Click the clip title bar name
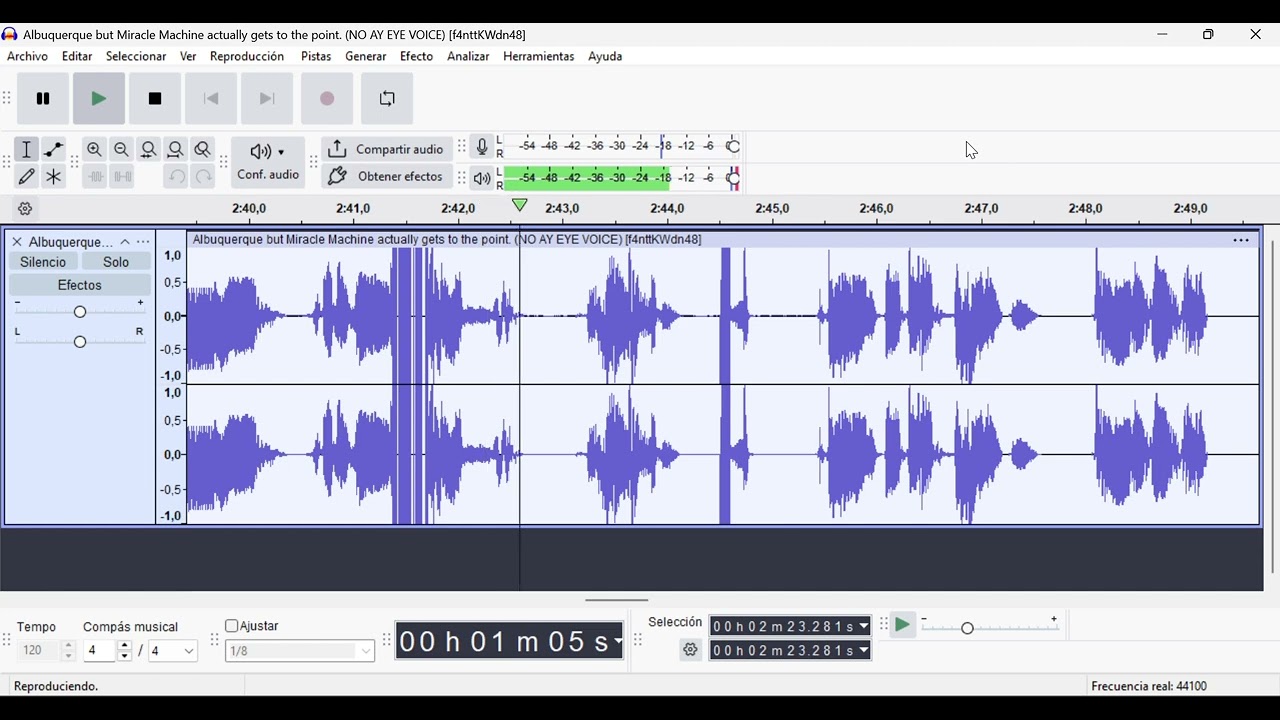The height and width of the screenshot is (720, 1280). coord(447,240)
